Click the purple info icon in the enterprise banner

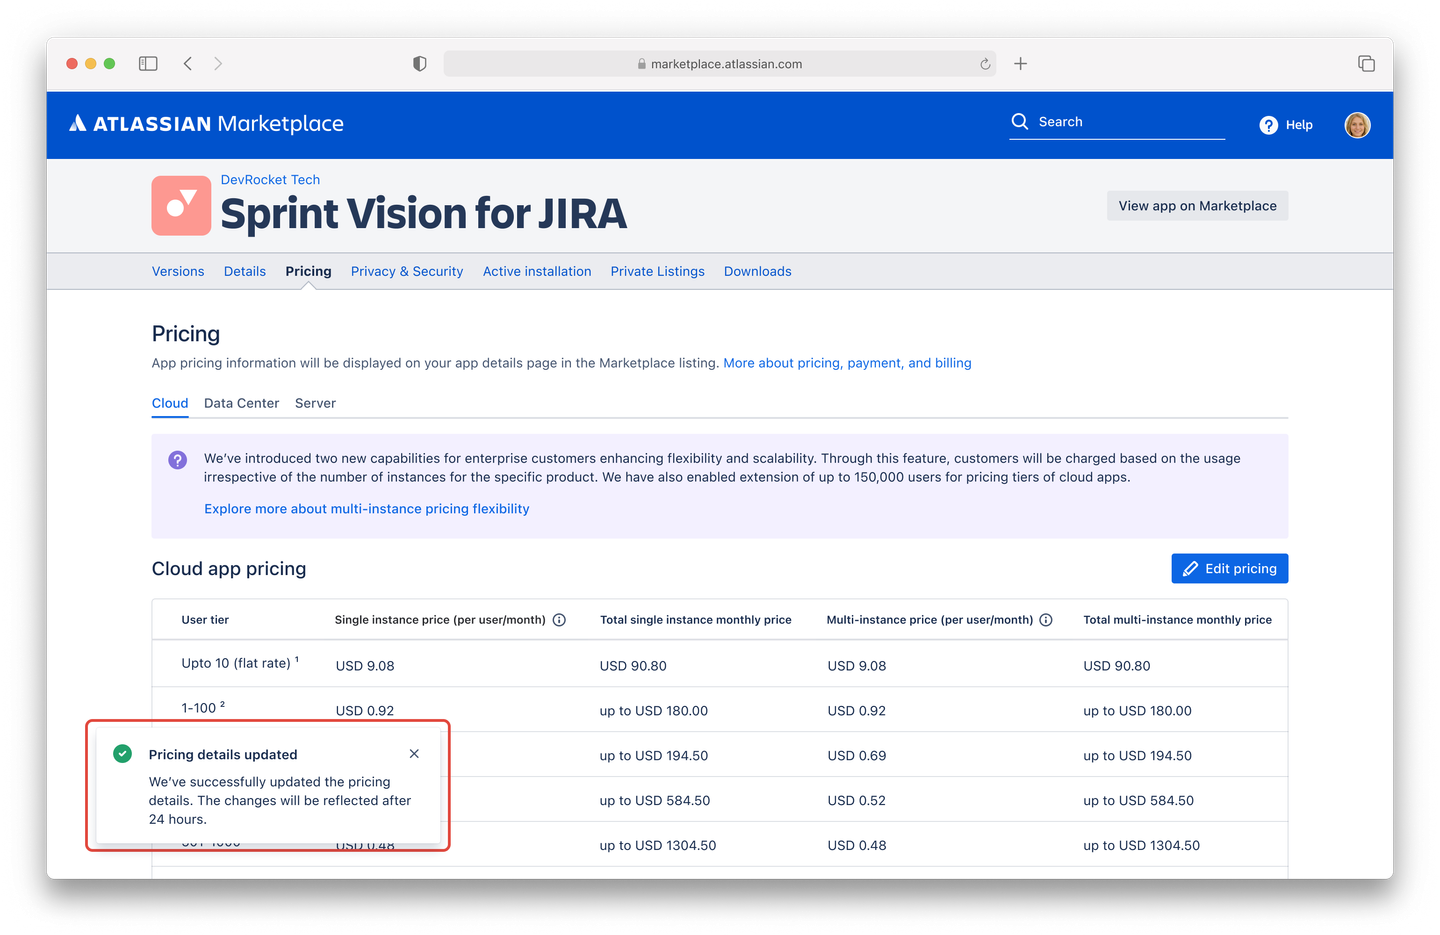coord(177,459)
